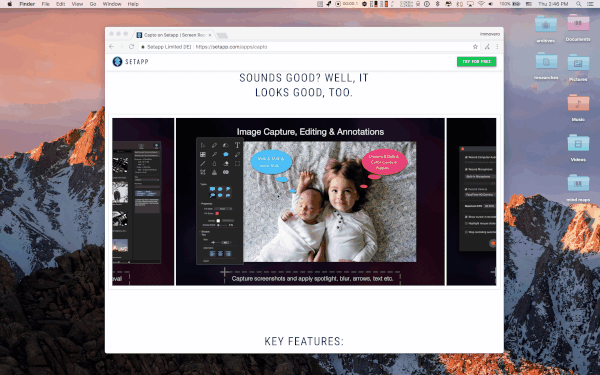This screenshot has width=600, height=375.
Task: Close the Capto on Setapp tab
Action: (210, 35)
